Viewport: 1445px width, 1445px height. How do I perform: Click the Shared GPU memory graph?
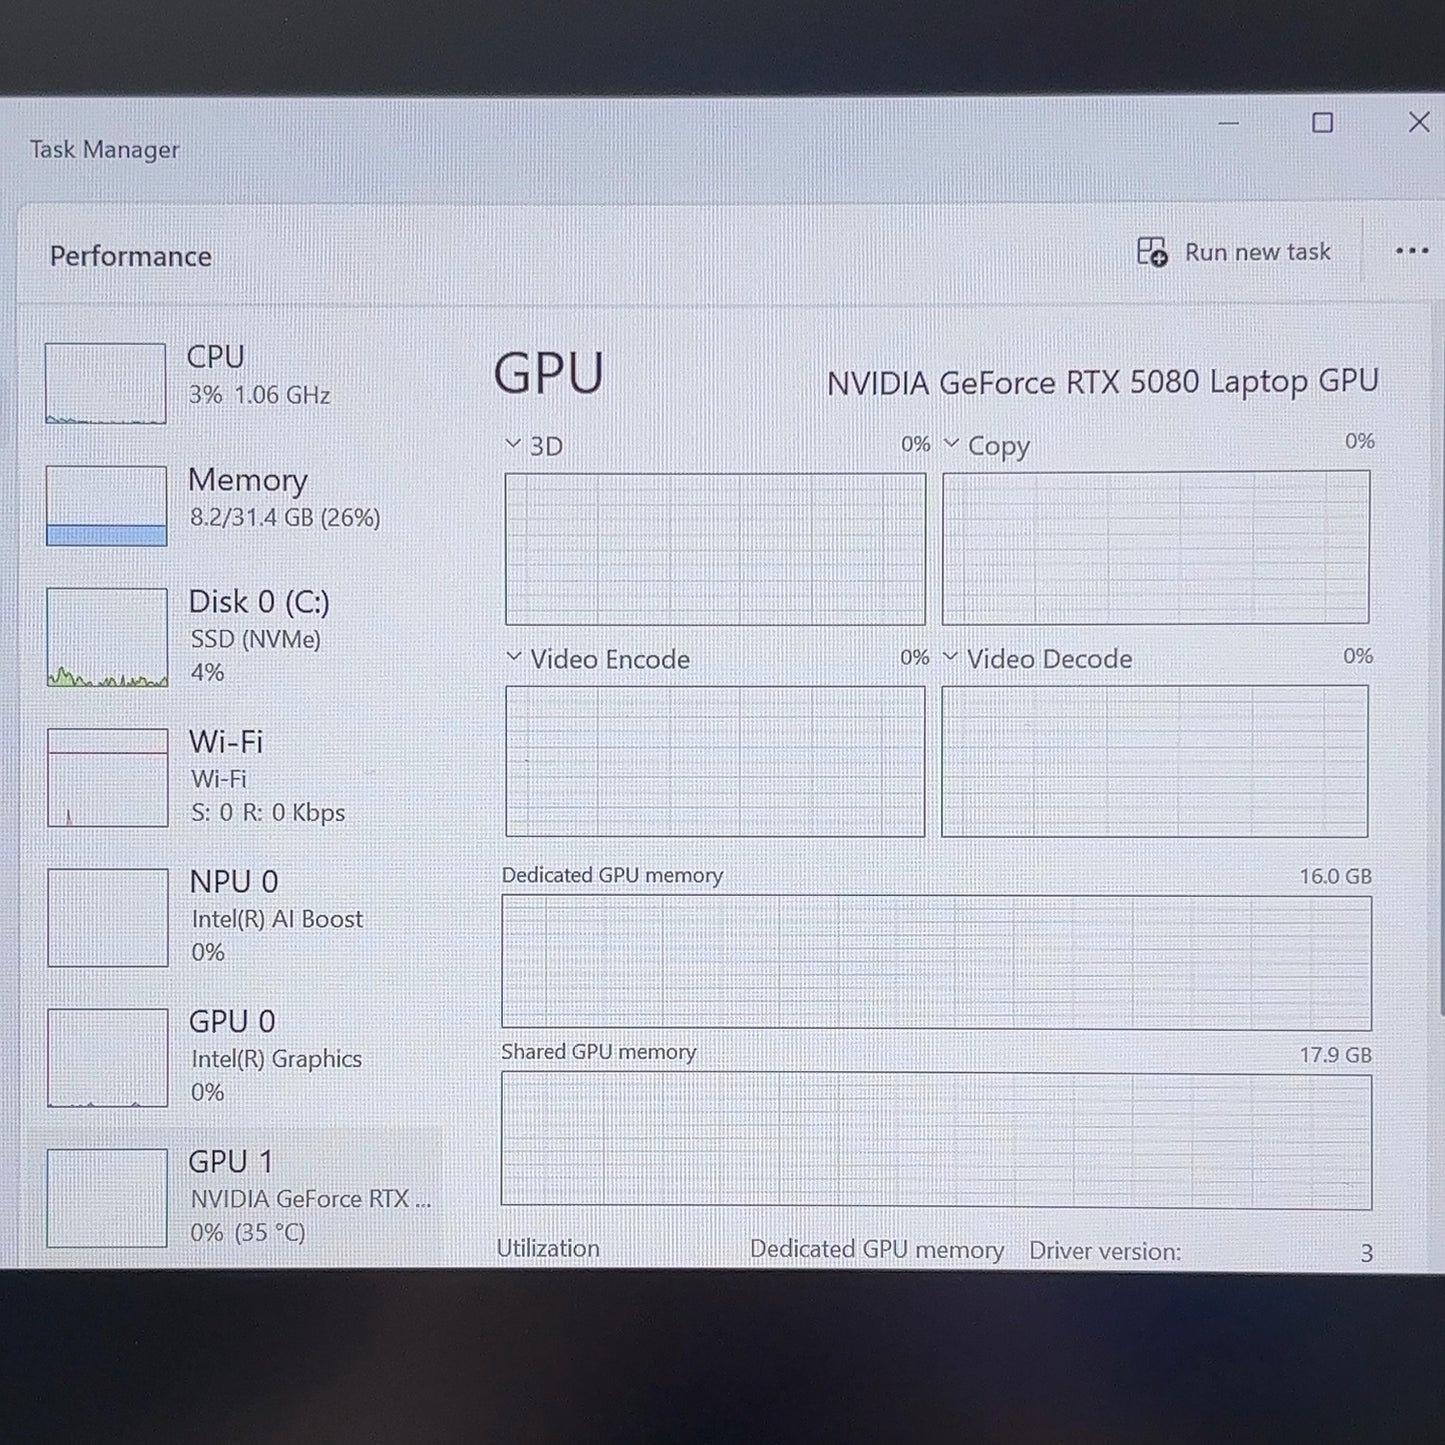tap(936, 1141)
